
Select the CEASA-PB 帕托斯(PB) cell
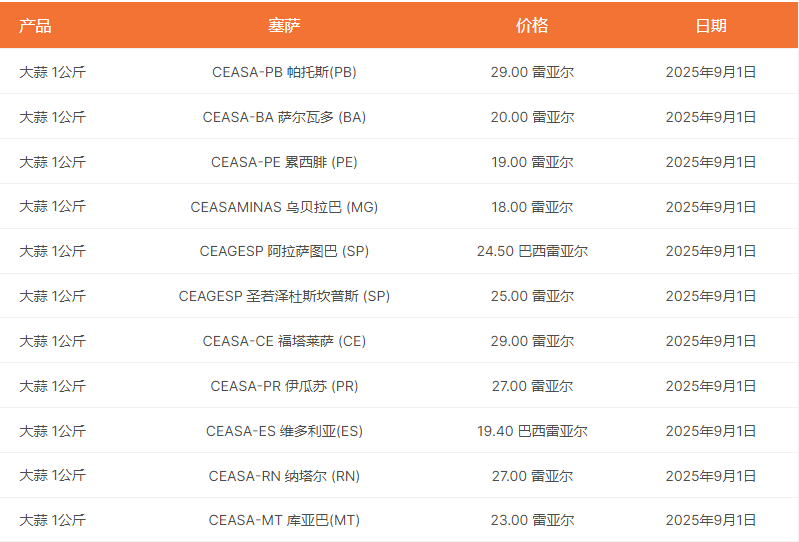coord(284,72)
